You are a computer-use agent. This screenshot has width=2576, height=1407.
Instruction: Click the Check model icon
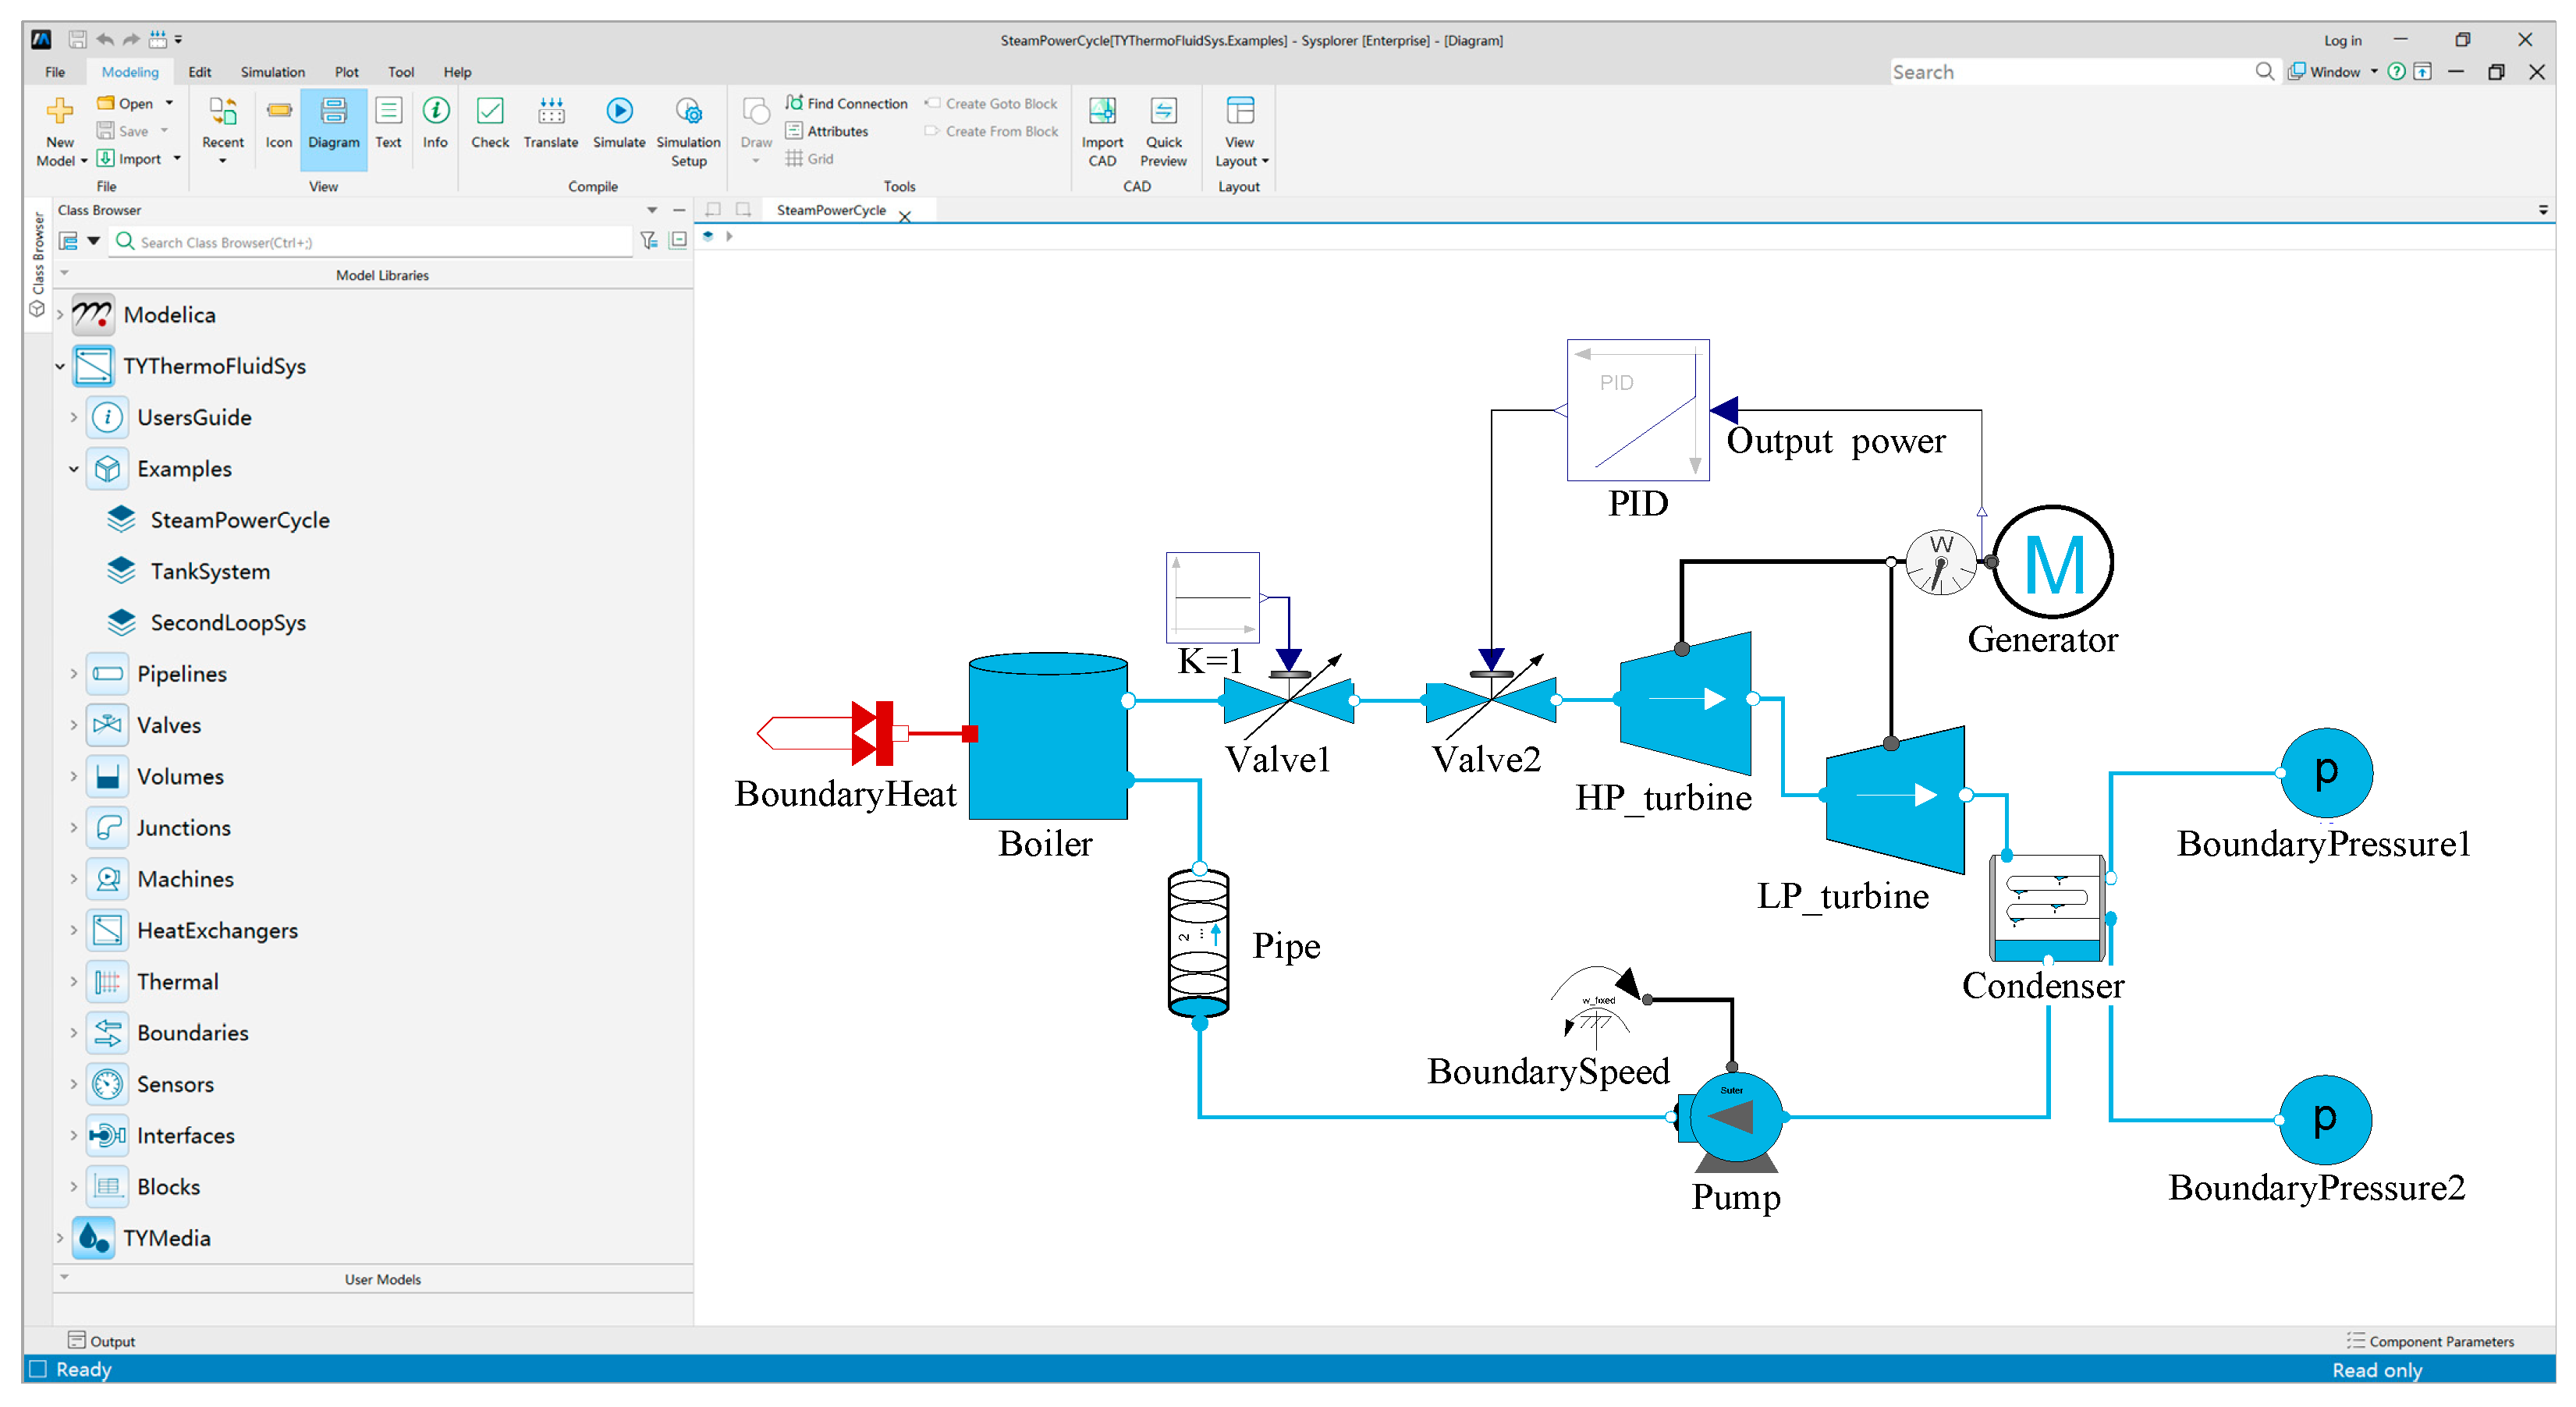pos(490,112)
